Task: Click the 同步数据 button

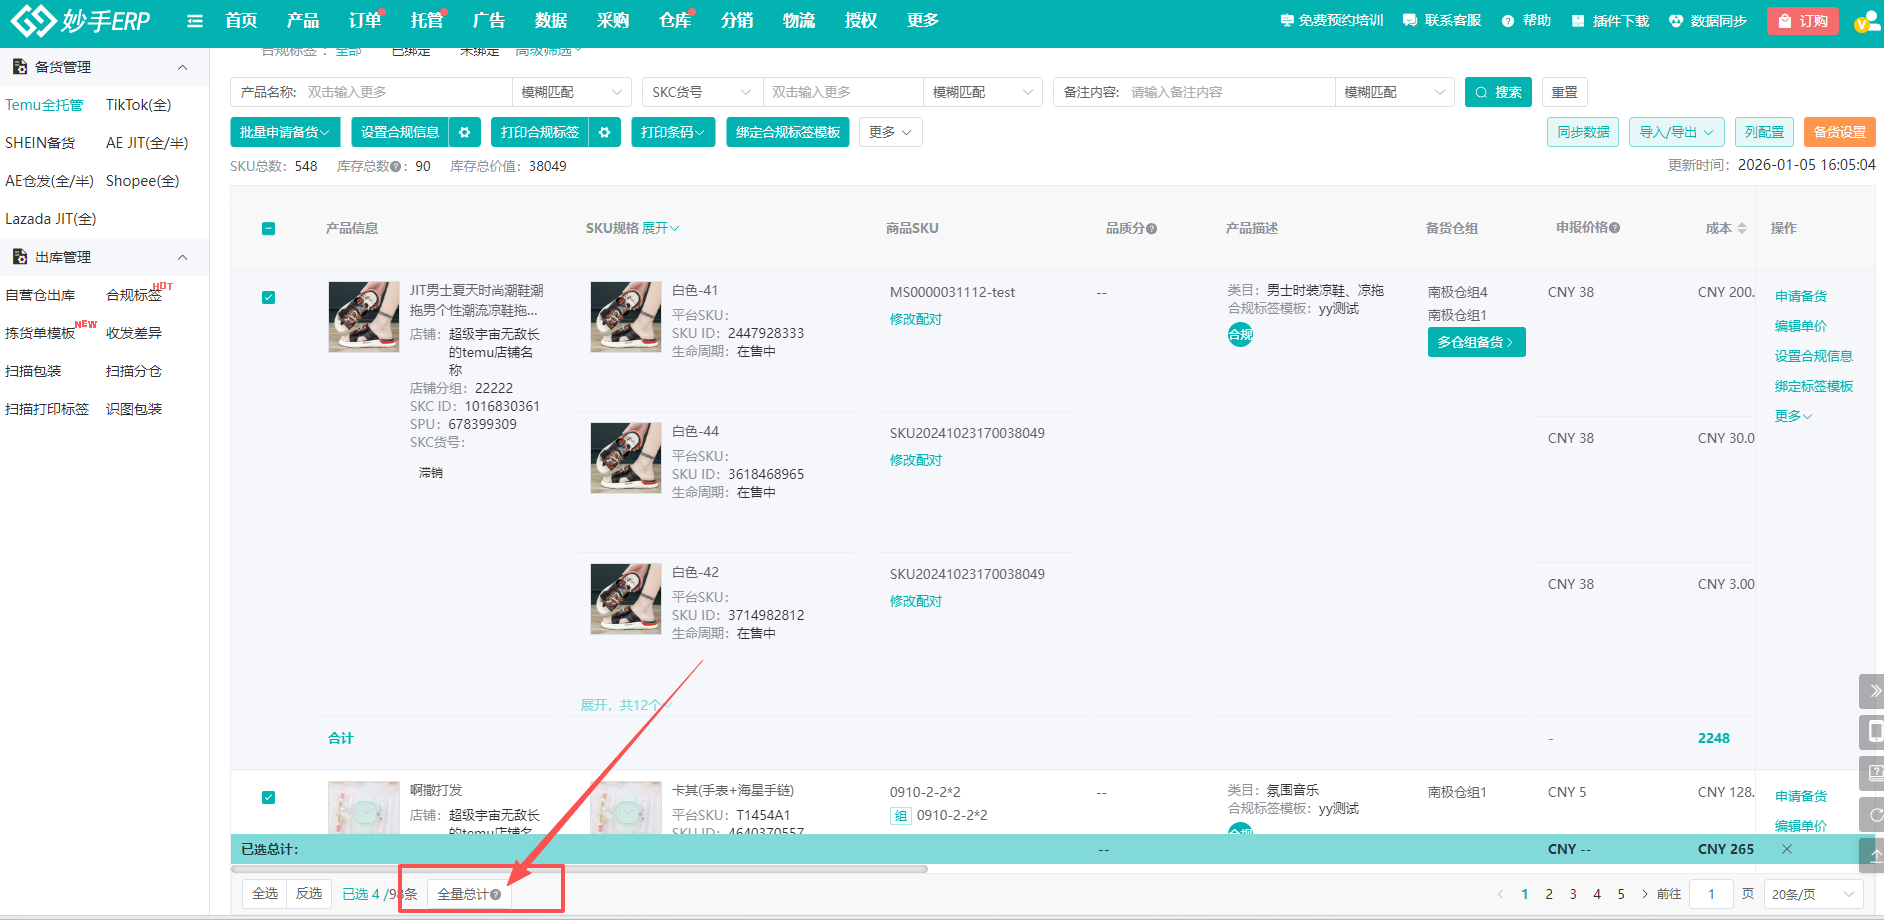Action: 1583,132
